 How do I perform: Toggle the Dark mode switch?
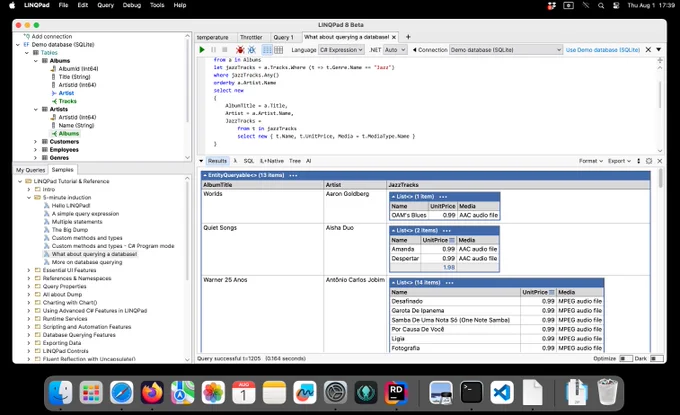pyautogui.click(x=657, y=359)
